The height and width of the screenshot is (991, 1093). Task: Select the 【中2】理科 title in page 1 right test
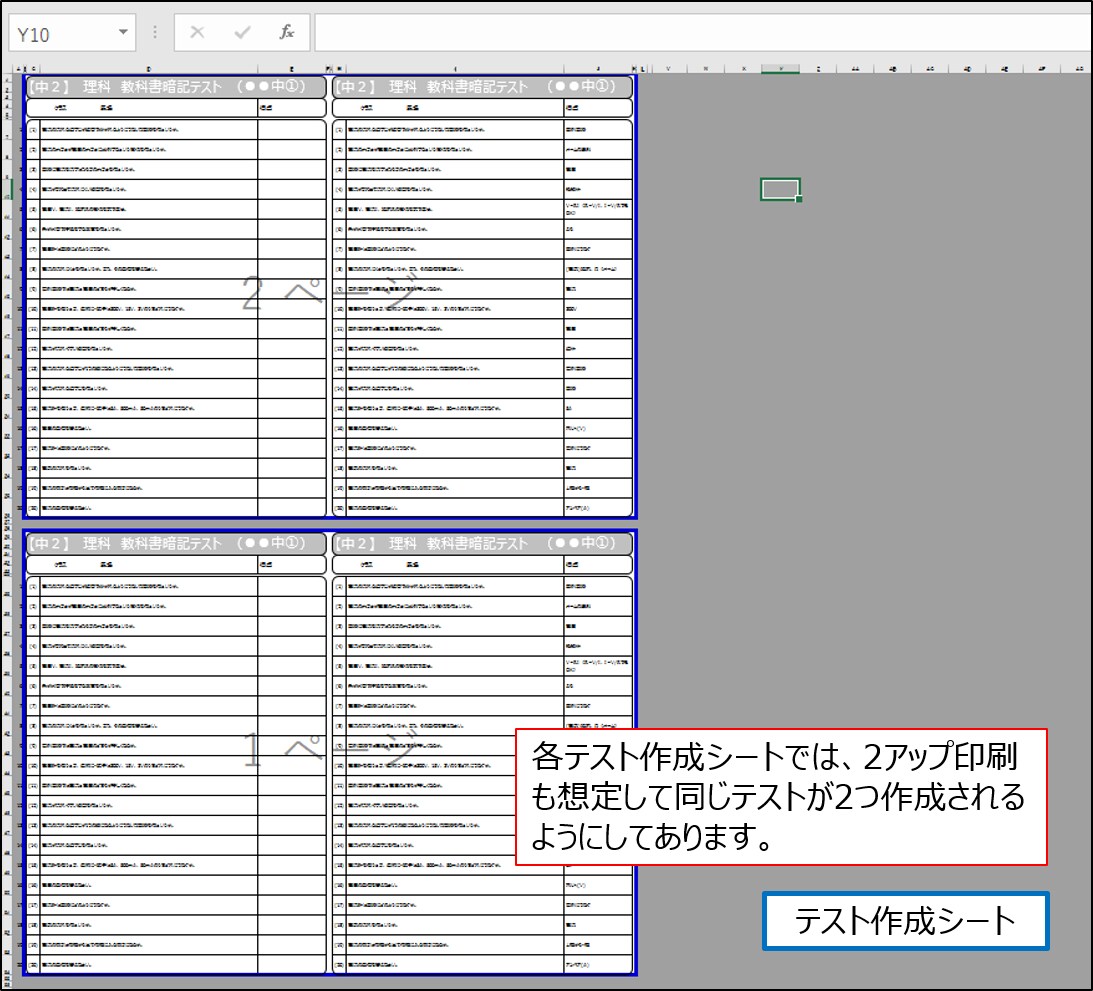pos(482,544)
